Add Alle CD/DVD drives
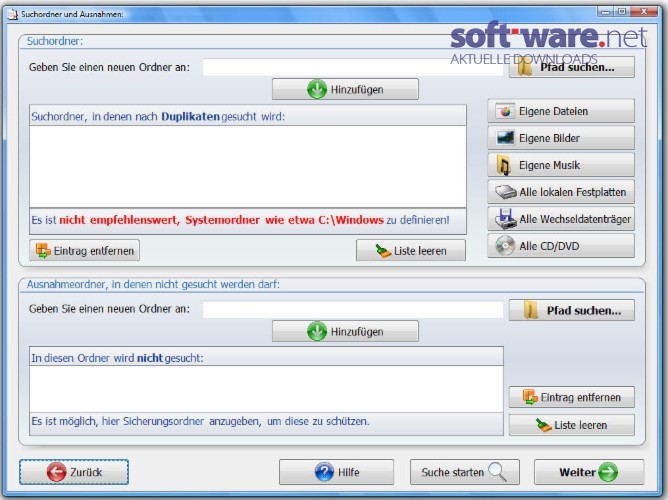Viewport: 668px width, 500px height. click(x=561, y=246)
